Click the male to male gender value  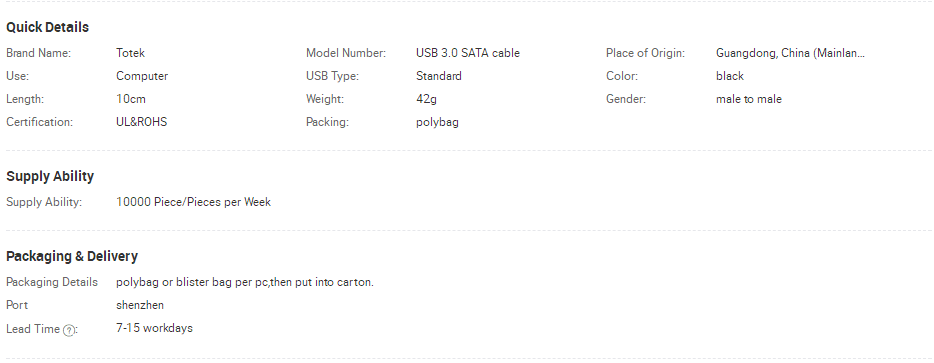(x=749, y=99)
